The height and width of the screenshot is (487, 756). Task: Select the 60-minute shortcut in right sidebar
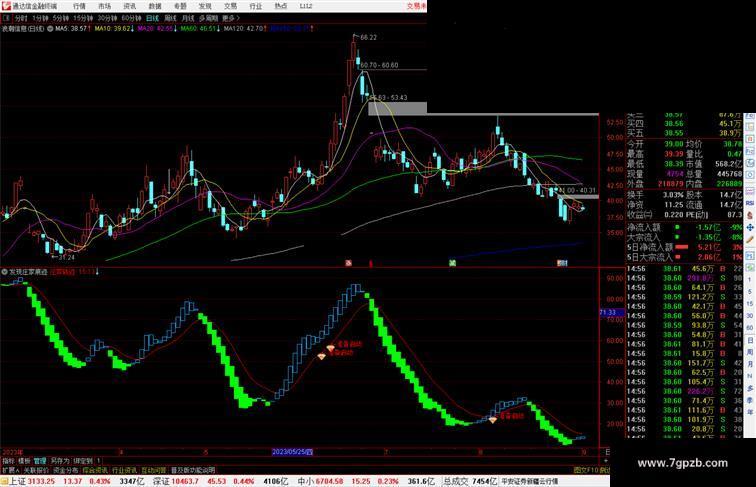tap(750, 328)
